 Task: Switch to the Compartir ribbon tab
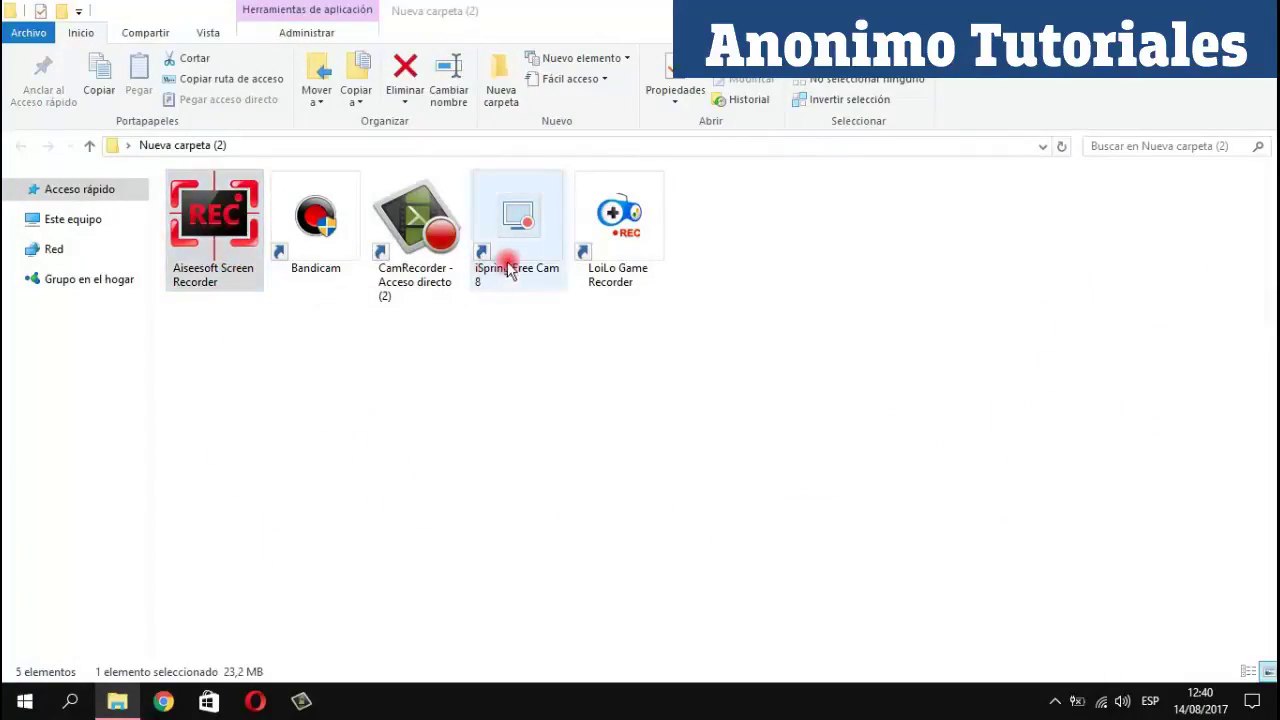(x=146, y=33)
